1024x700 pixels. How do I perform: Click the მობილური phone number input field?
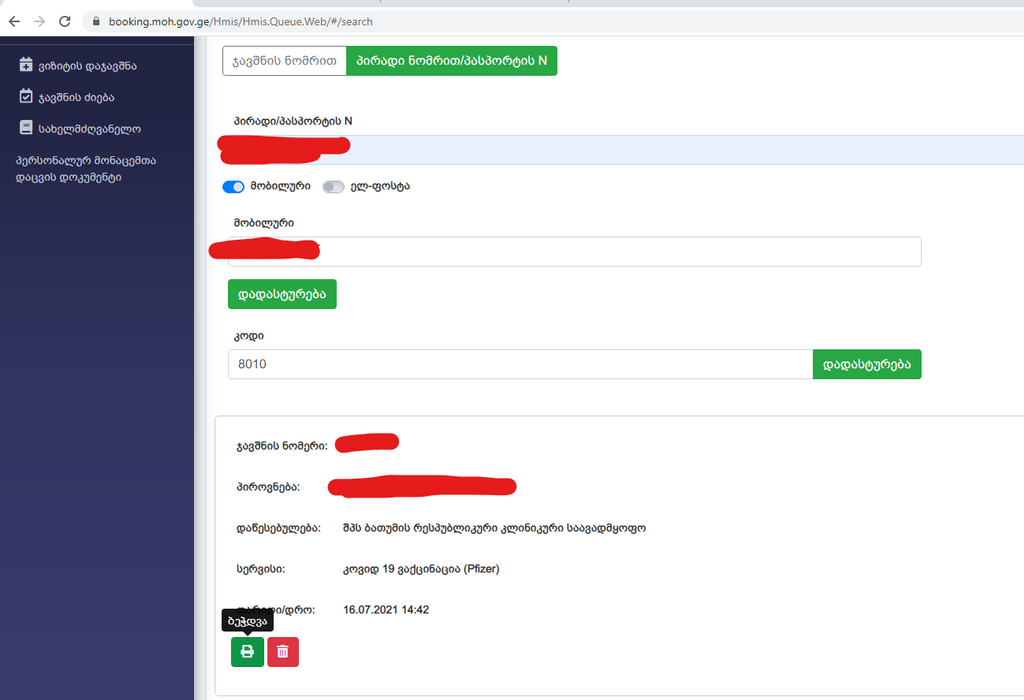click(575, 251)
